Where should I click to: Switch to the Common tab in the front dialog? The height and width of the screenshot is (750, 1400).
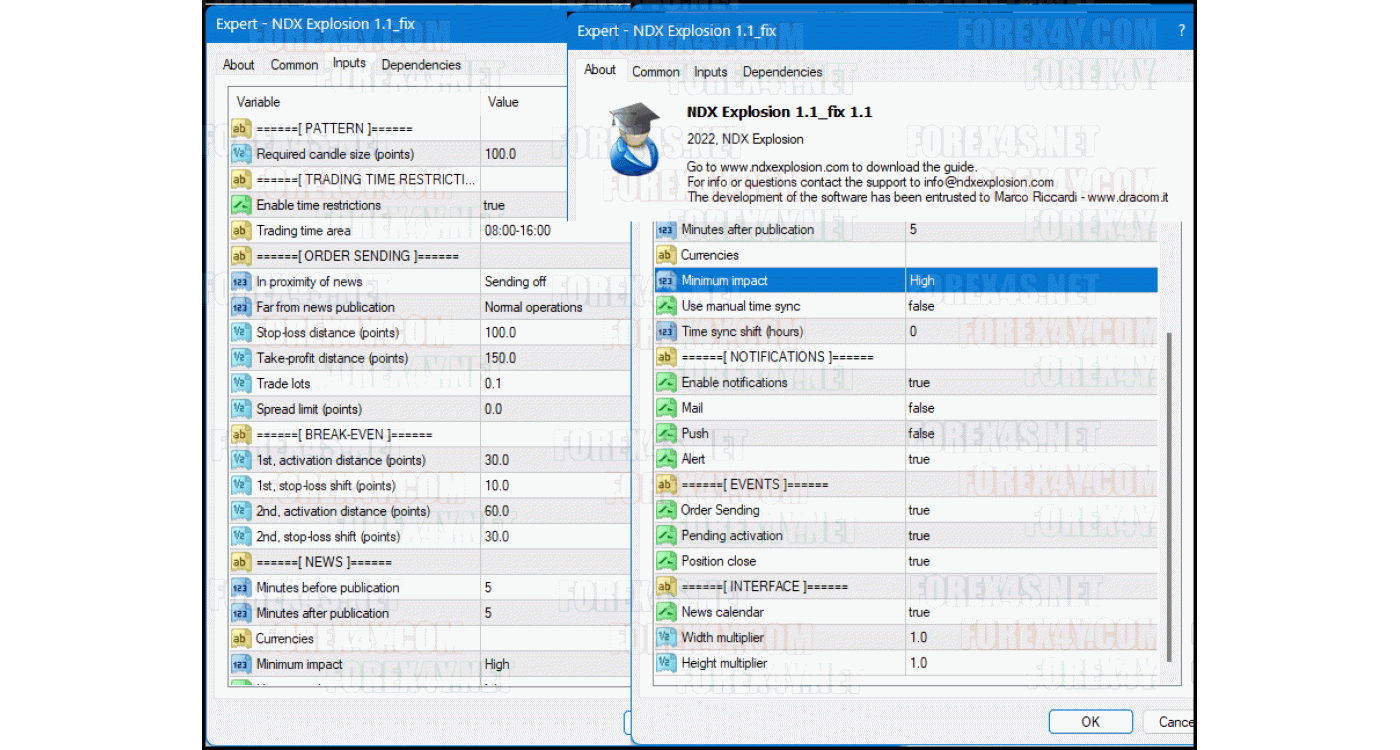(656, 72)
